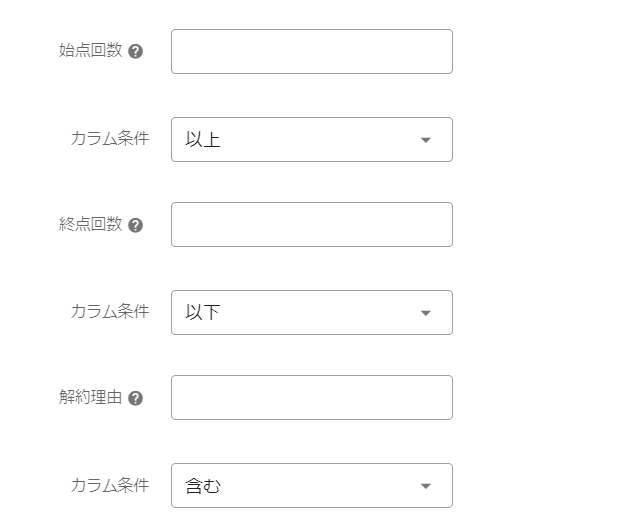The image size is (629, 526).
Task: Click the caret arrow of the 以下 dropdown
Action: coord(425,313)
